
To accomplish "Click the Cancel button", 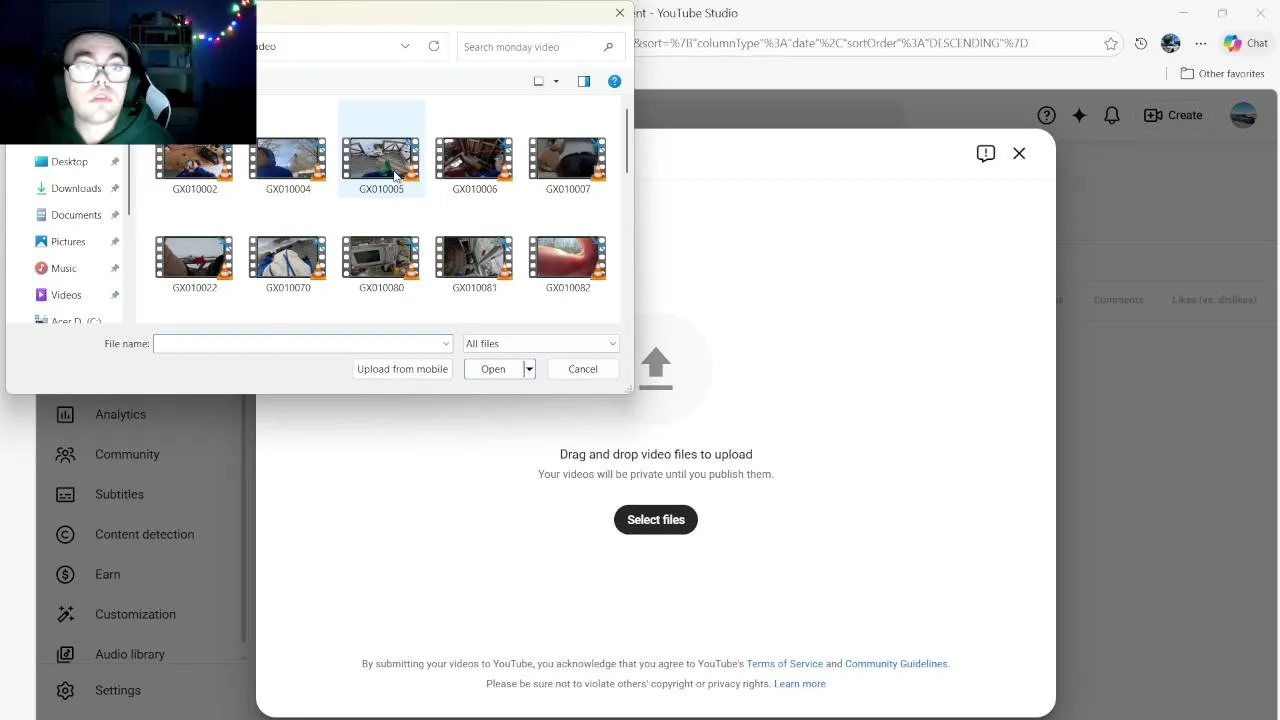I will point(583,369).
